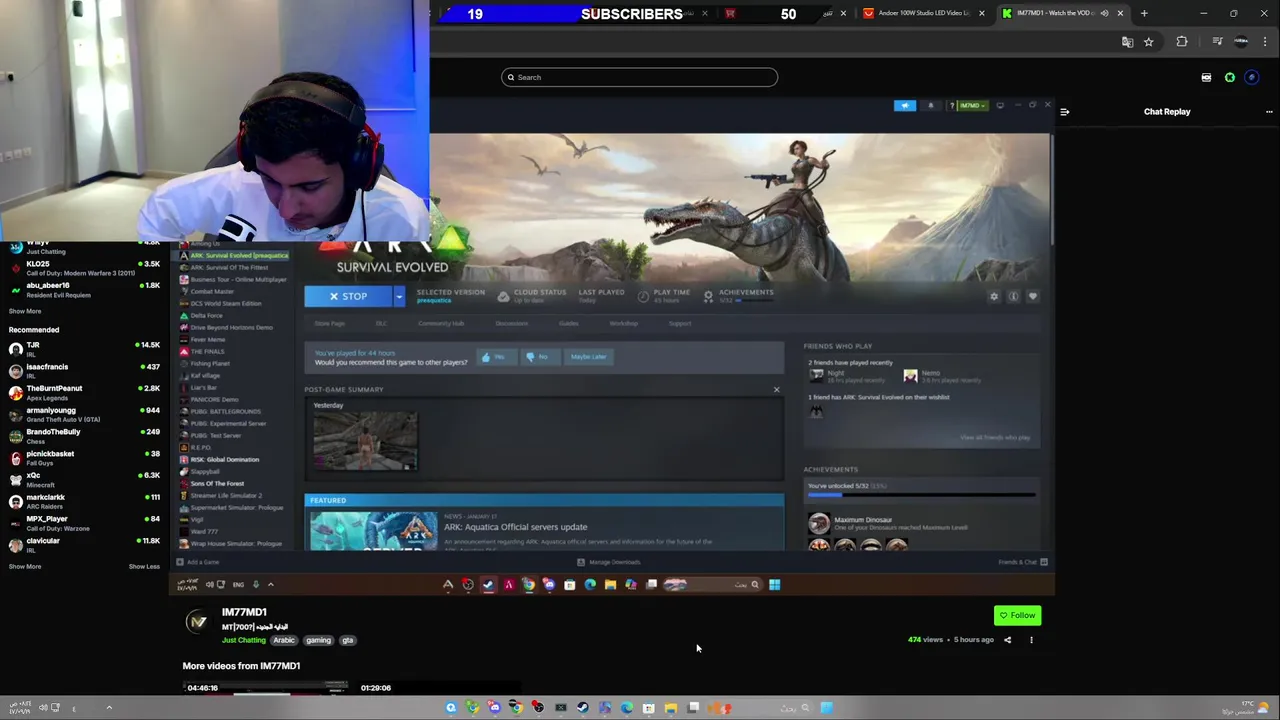Screen dimensions: 1280x720
Task: Select Sons Of The Forest in library
Action: [x=217, y=483]
